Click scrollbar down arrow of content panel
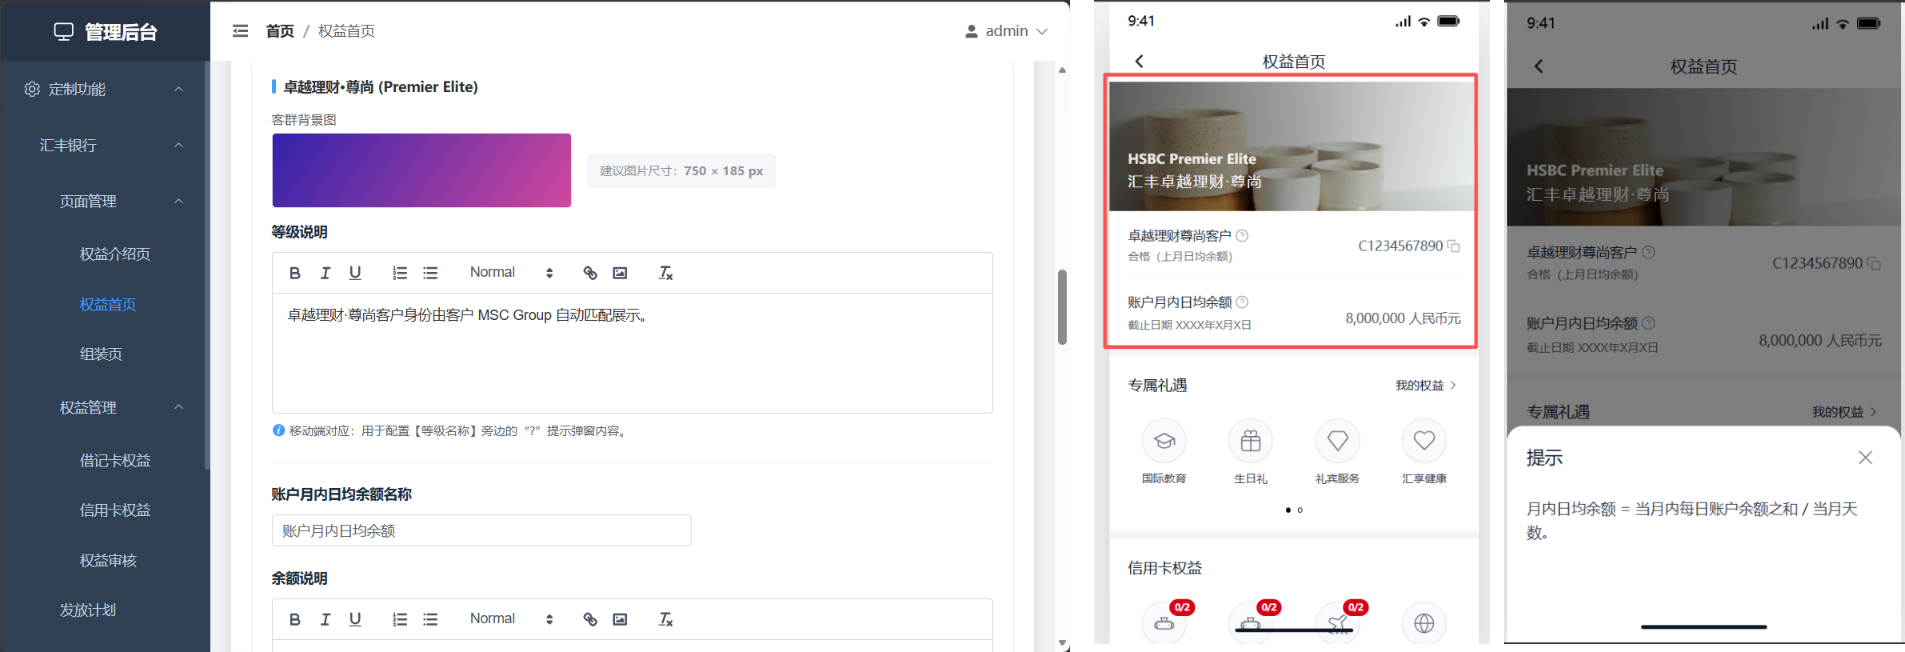1905x652 pixels. [1062, 643]
